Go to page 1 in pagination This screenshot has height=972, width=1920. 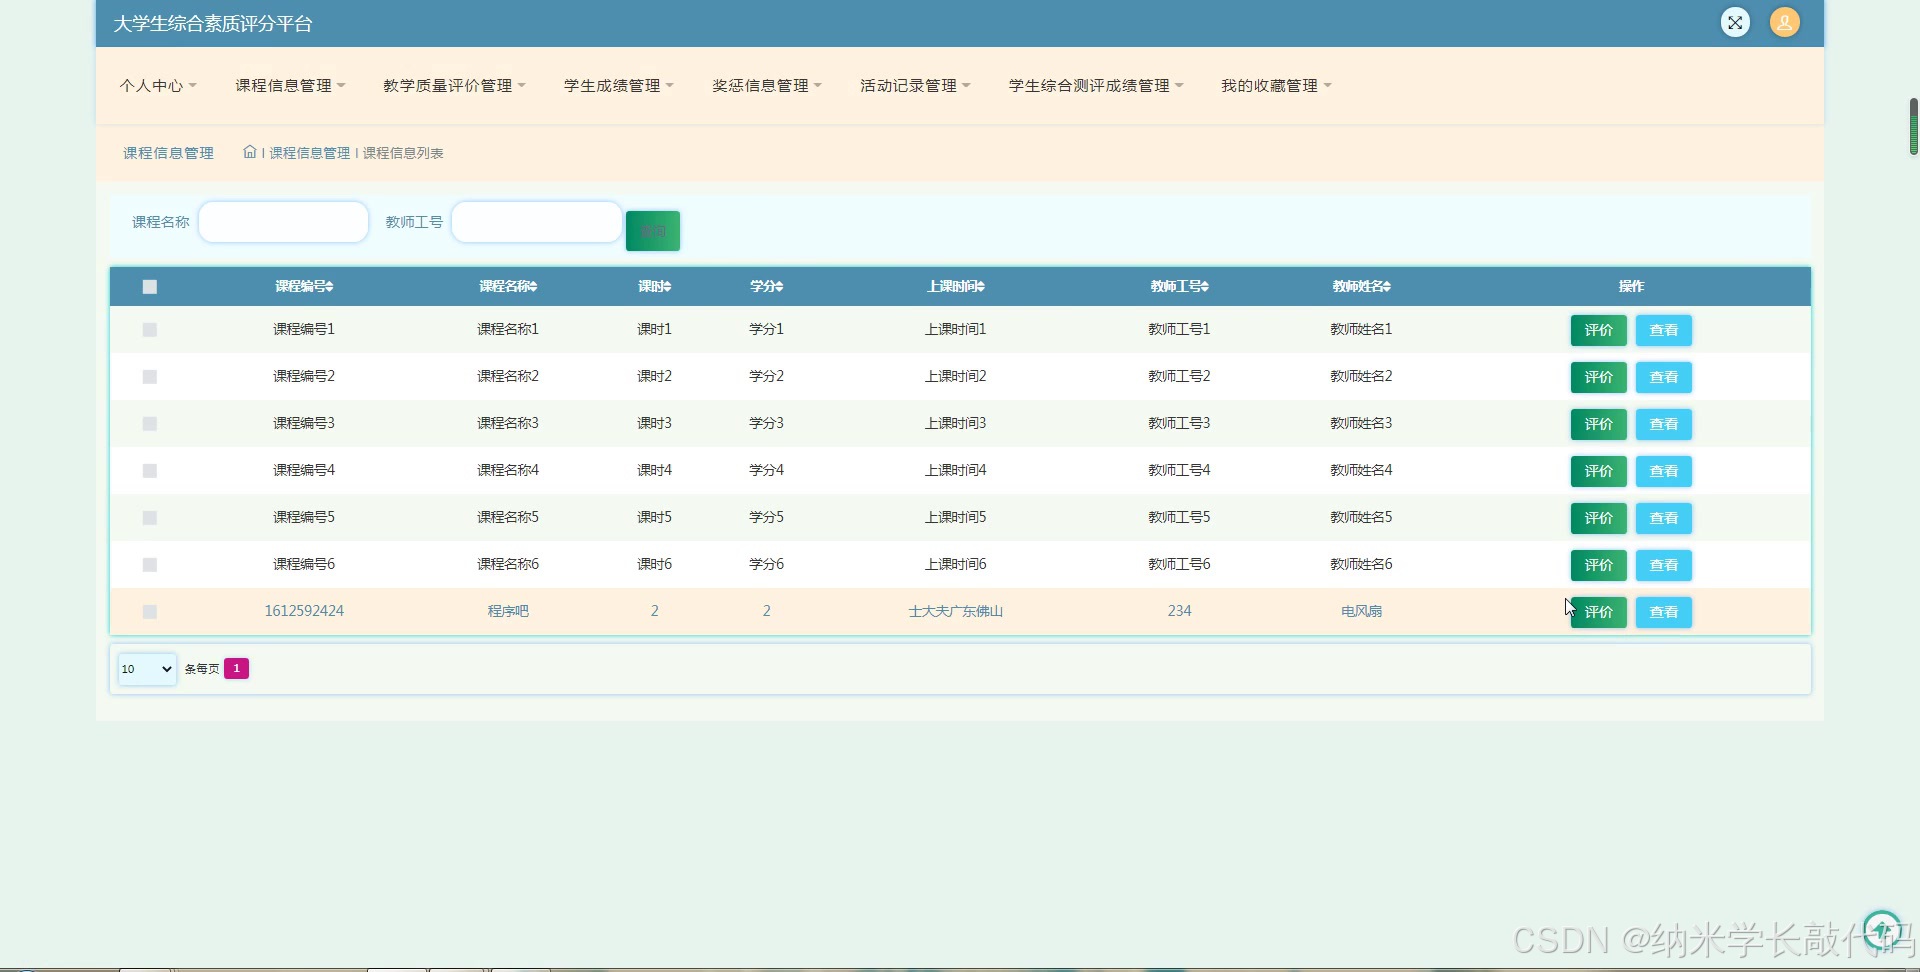[236, 668]
